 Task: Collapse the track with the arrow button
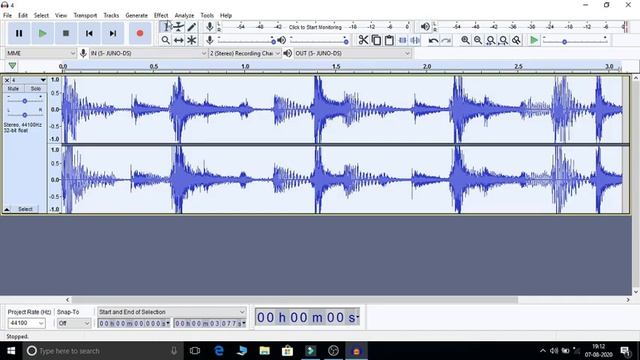click(7, 209)
